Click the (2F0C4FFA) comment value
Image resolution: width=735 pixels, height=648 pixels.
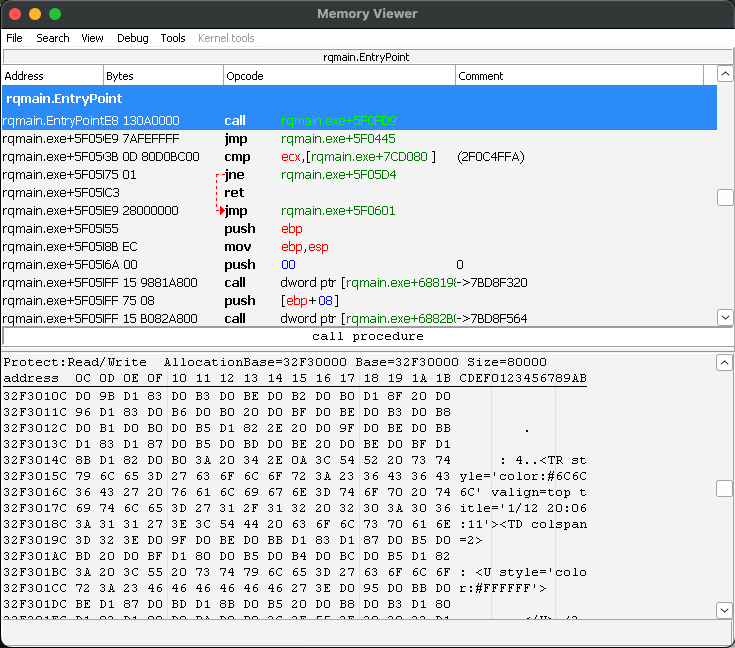pyautogui.click(x=491, y=157)
